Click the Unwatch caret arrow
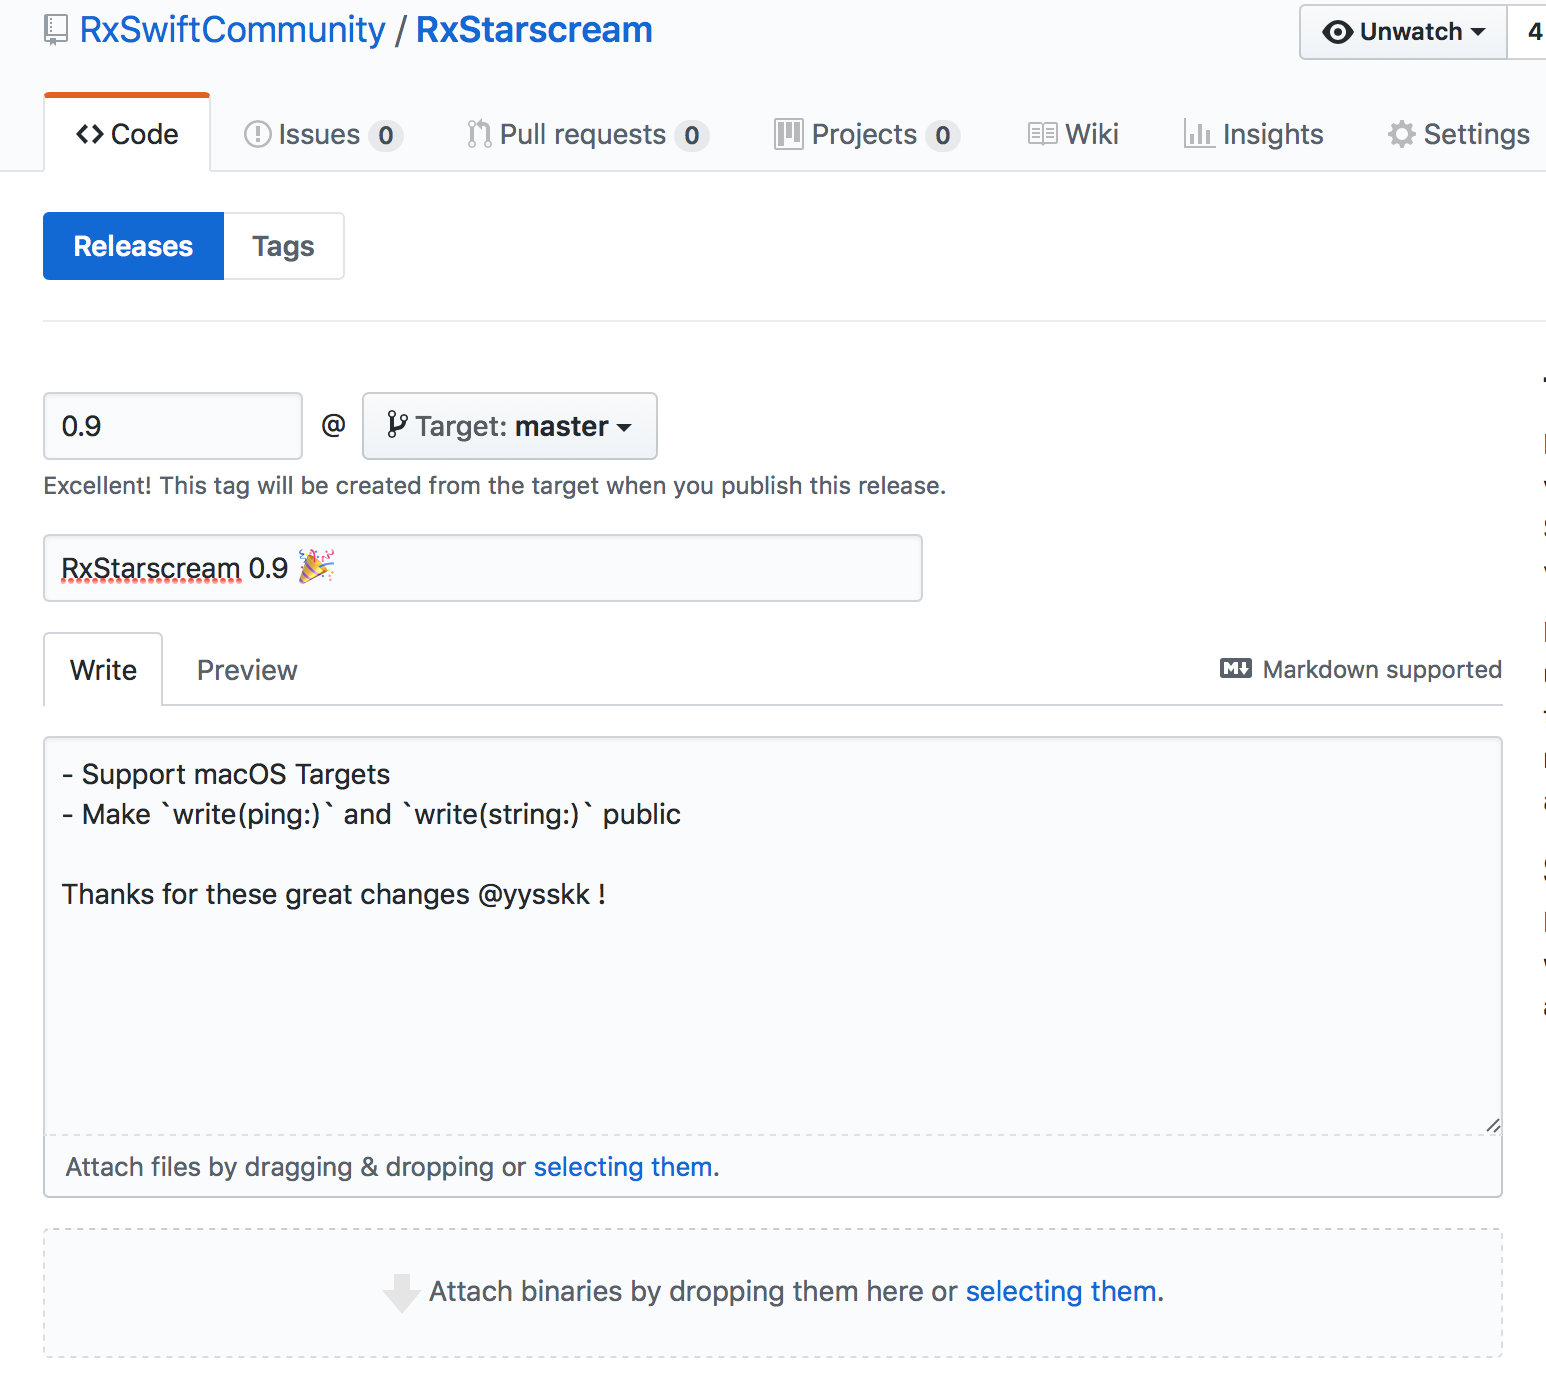 click(x=1478, y=32)
